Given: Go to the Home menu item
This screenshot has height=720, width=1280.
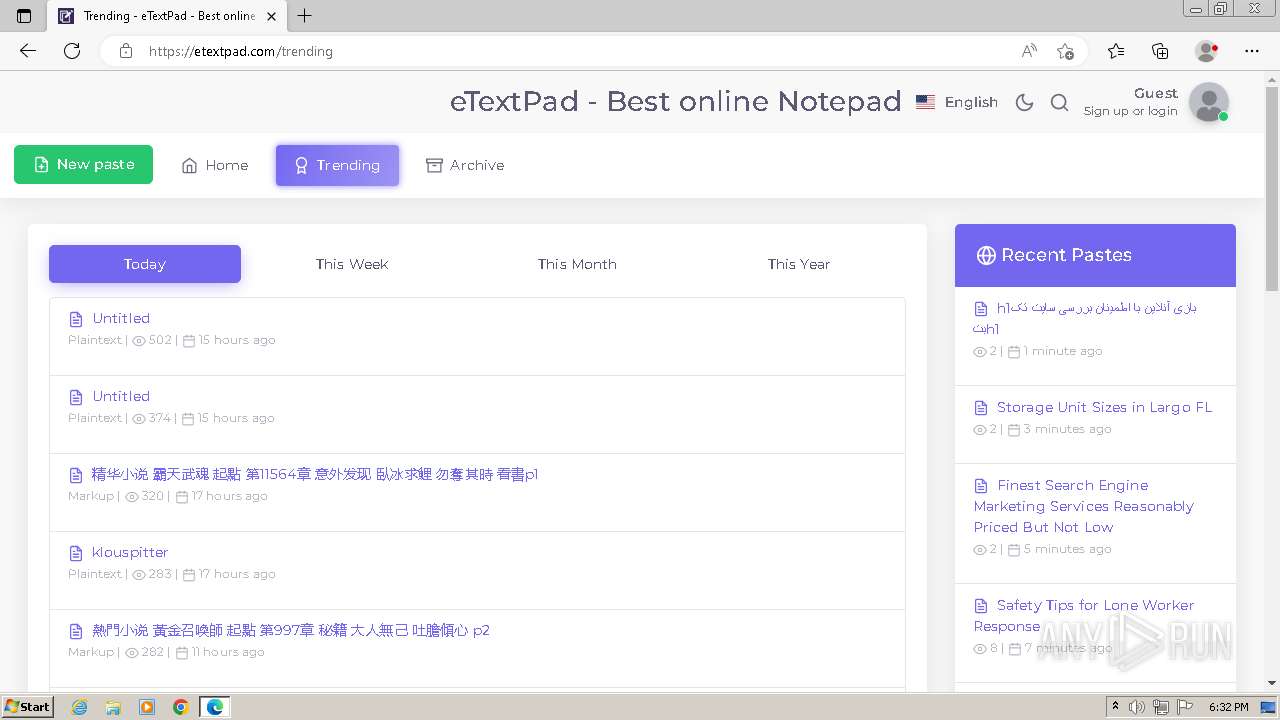Looking at the screenshot, I should click(x=214, y=165).
